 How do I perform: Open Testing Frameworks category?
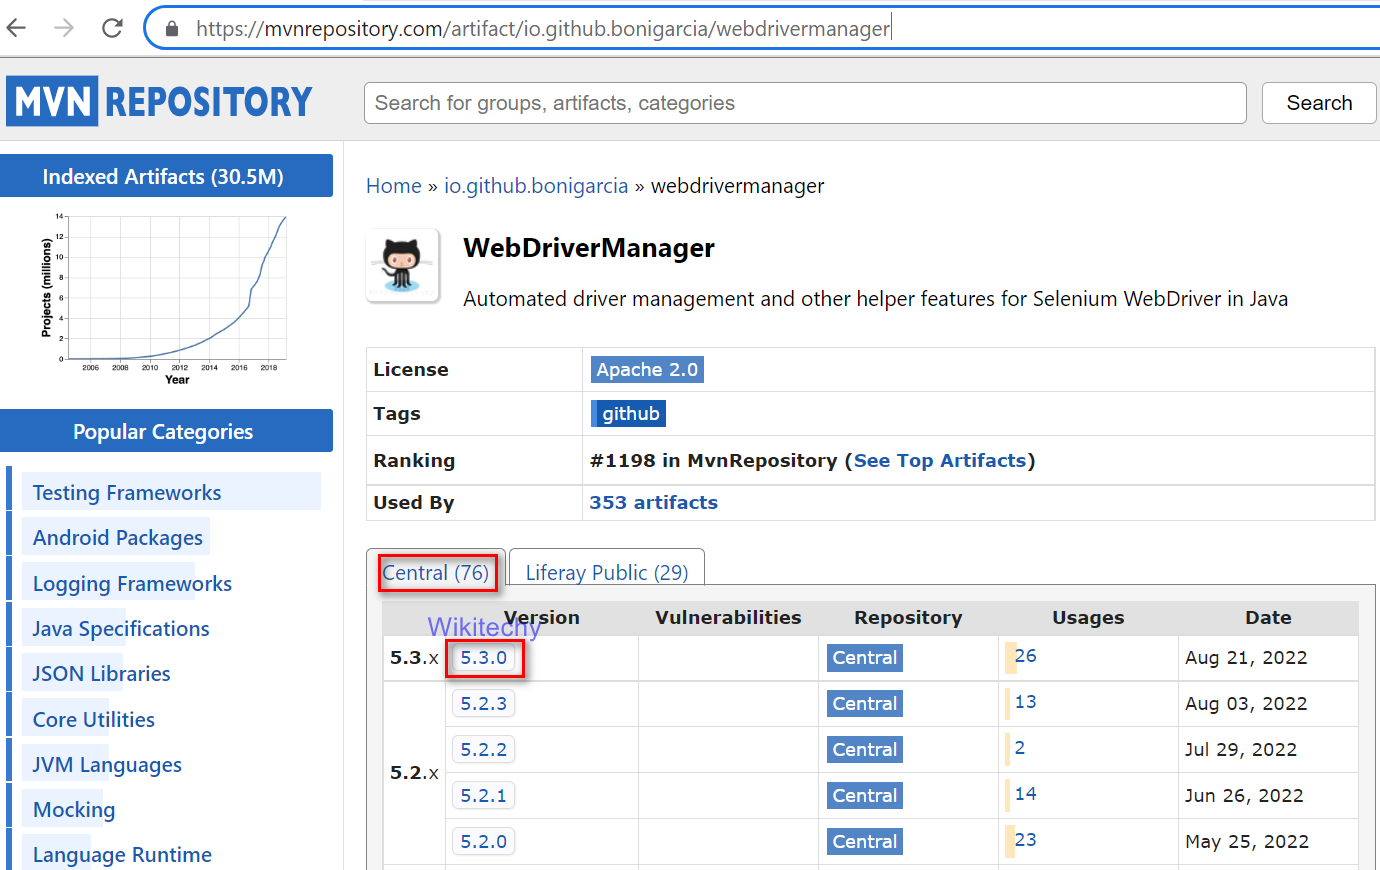127,493
